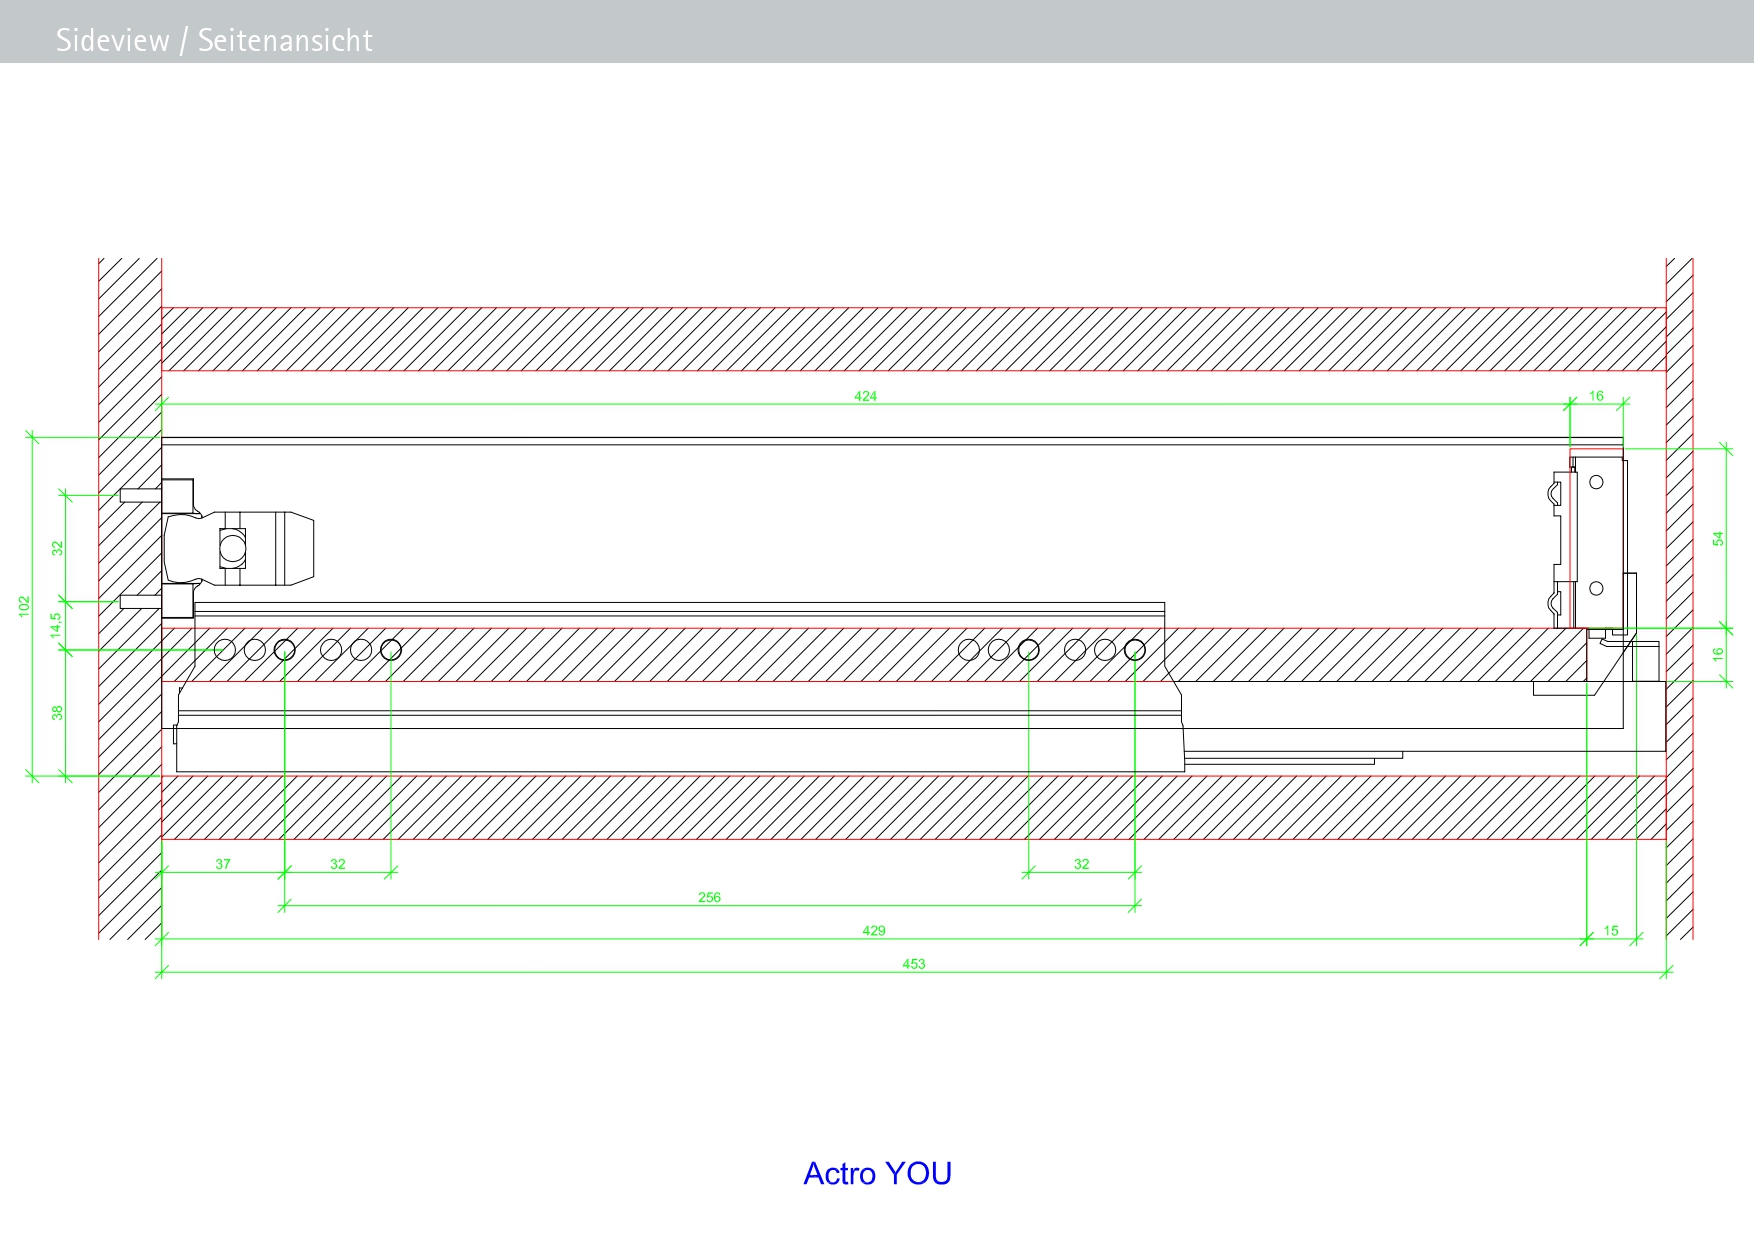Click the upper mounting dowel on left wall
1754x1241 pixels.
coord(139,494)
